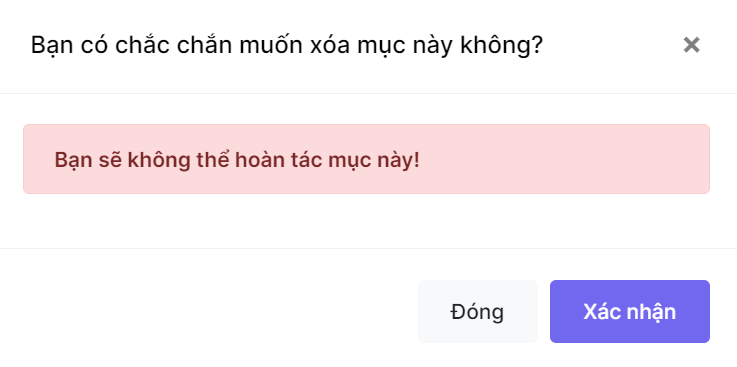This screenshot has height=367, width=737.
Task: Close the delete dialog with the X icon
Action: tap(691, 45)
